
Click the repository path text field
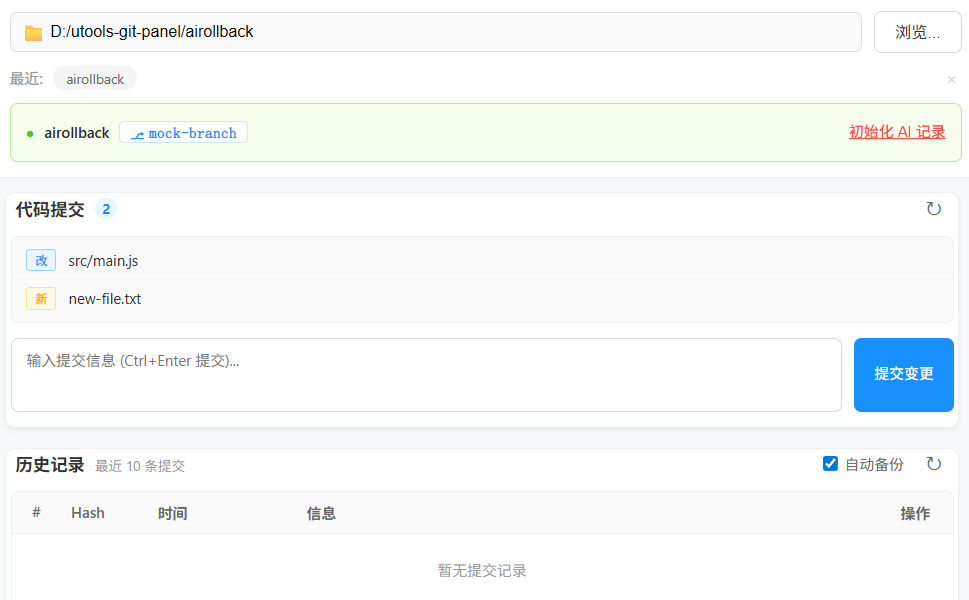(450, 32)
